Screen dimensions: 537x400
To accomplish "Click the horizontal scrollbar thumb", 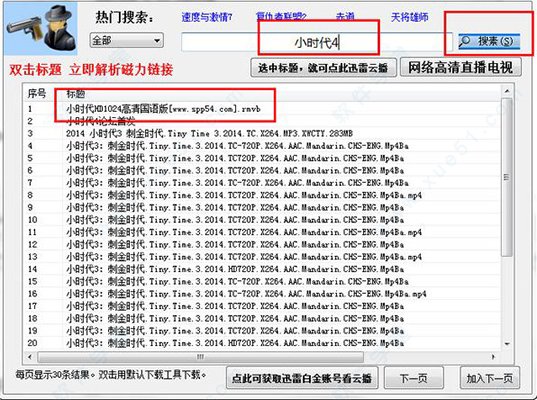I will 200,357.
